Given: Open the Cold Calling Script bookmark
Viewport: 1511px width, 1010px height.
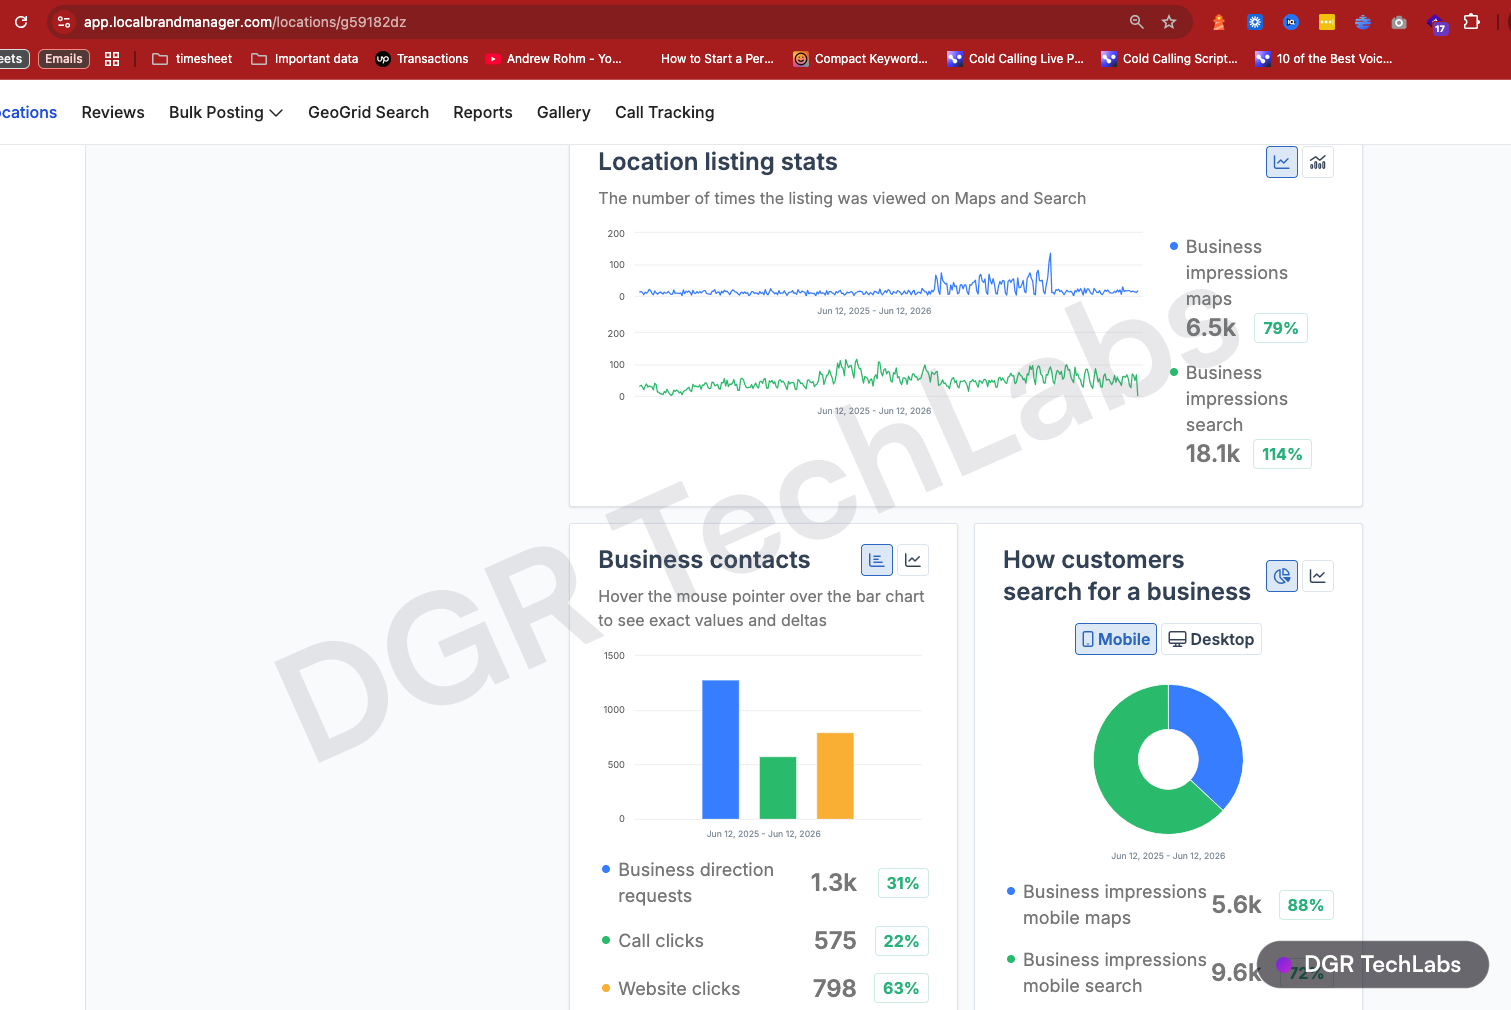Looking at the screenshot, I should click(1170, 59).
